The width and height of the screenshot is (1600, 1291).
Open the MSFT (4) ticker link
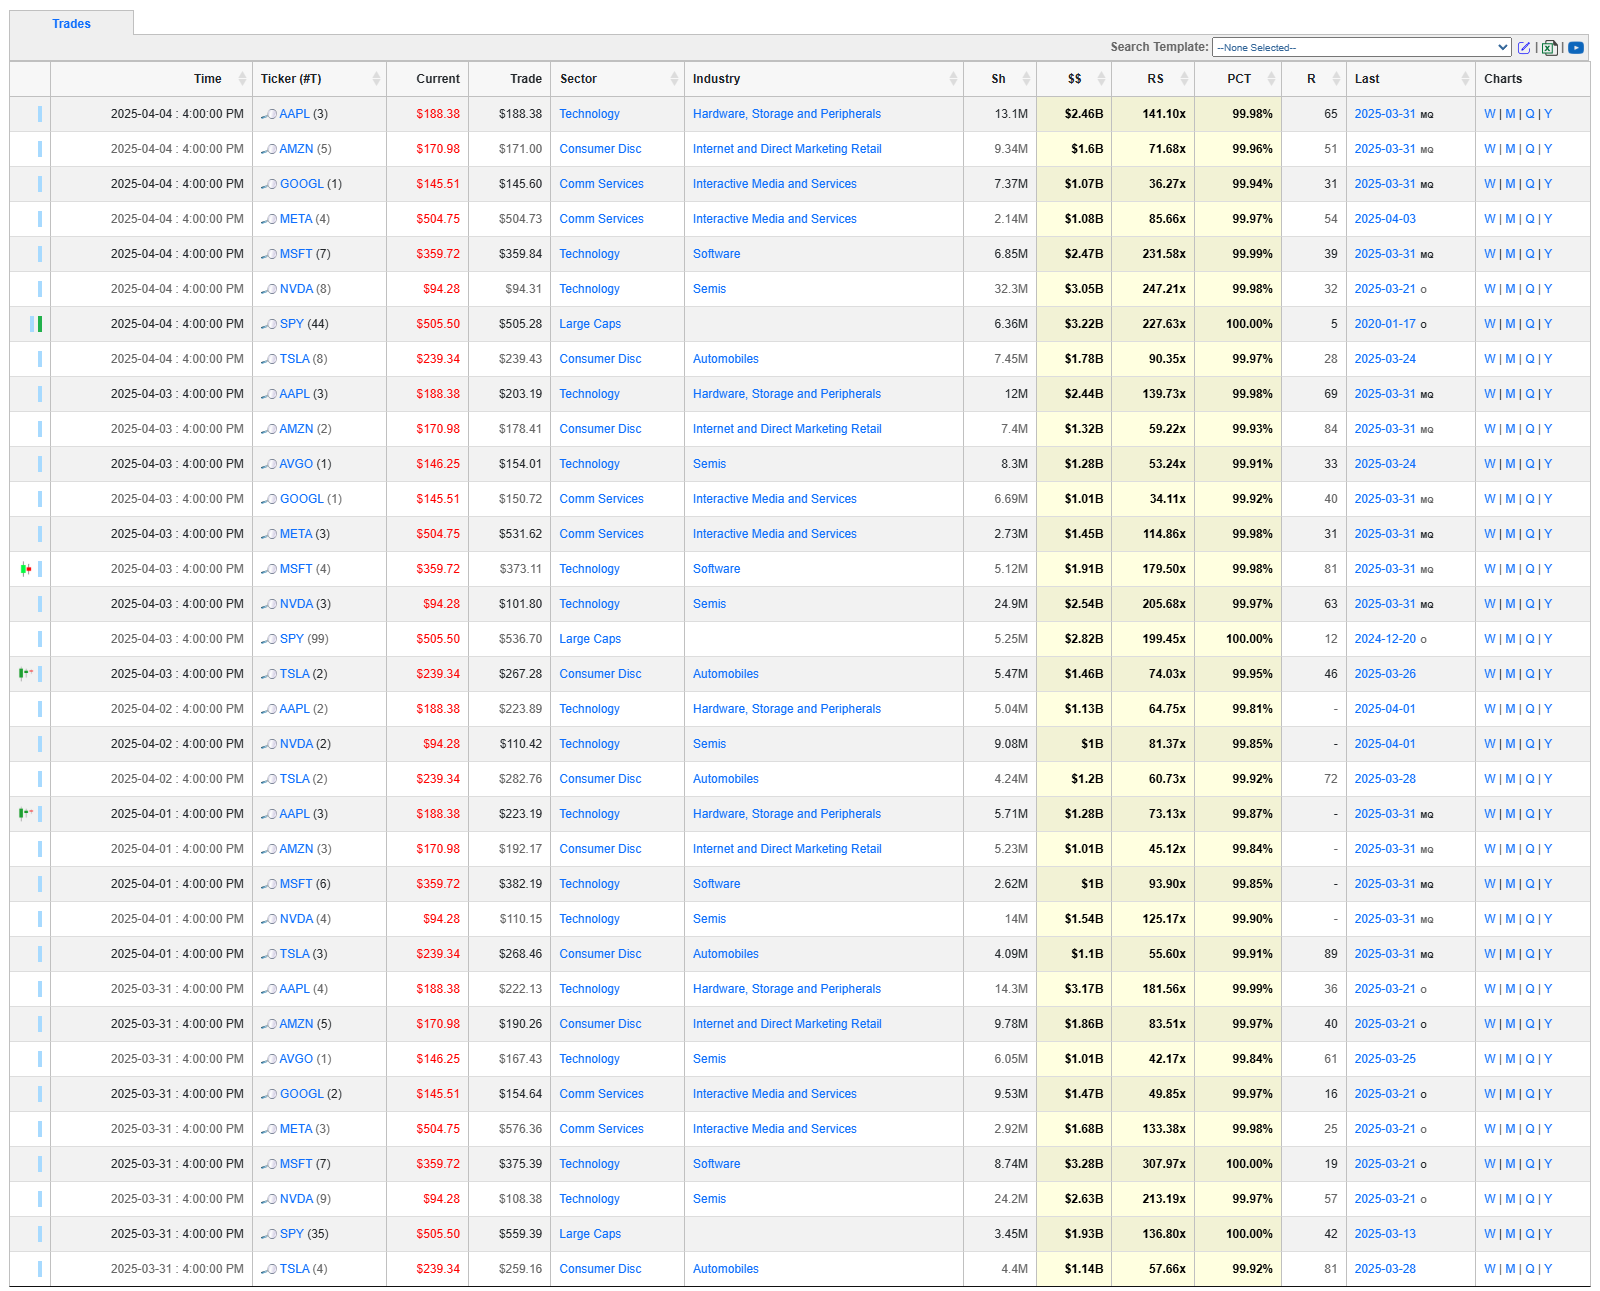296,569
